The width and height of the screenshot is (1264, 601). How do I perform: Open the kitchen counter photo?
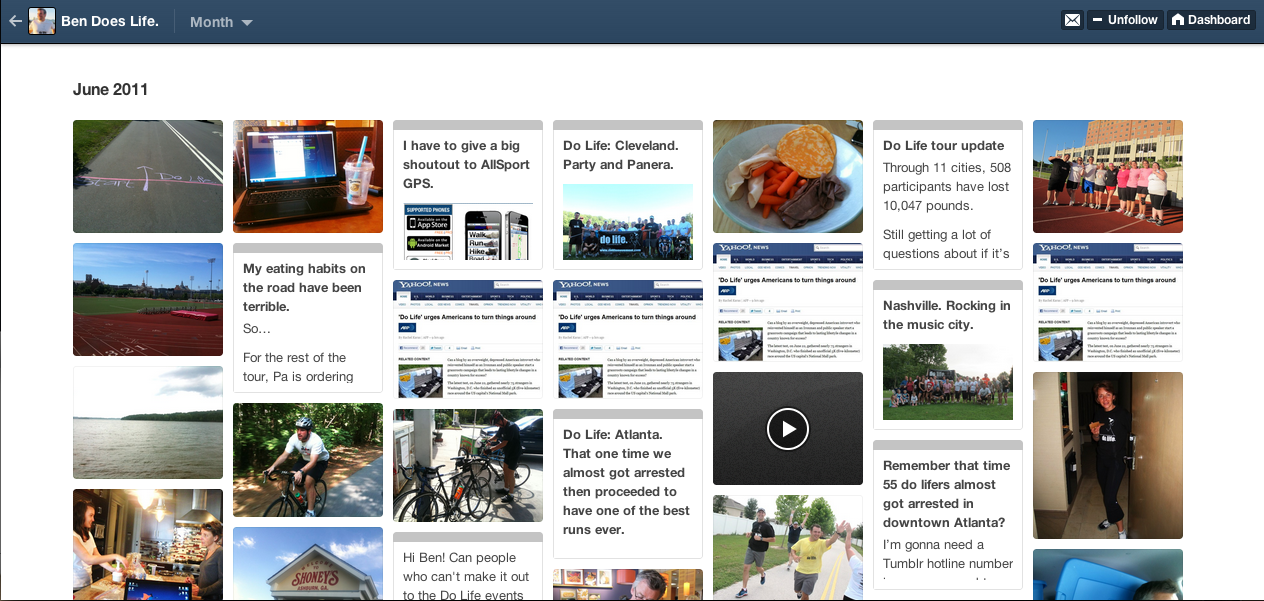(x=148, y=545)
